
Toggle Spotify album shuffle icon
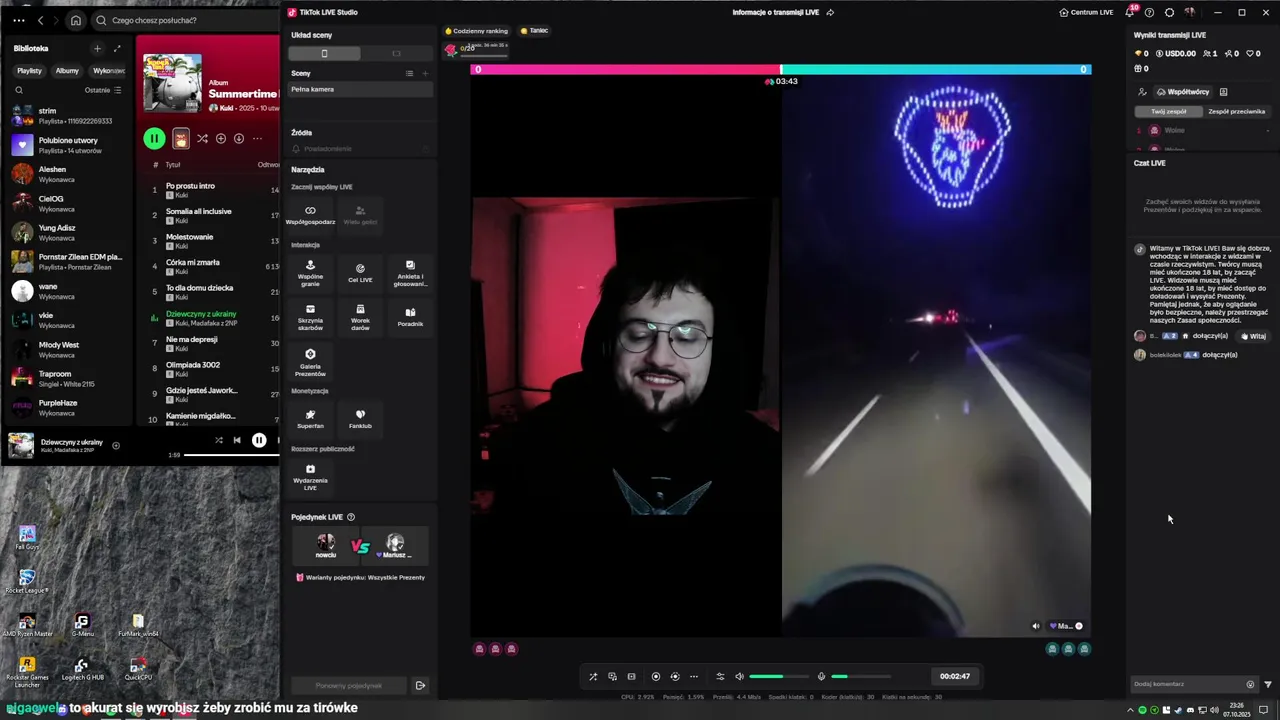202,138
